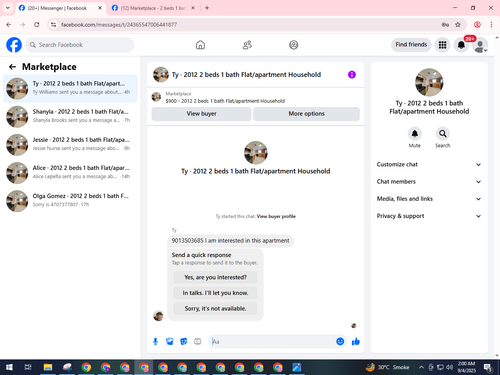Expand the Media, files and links section
The image size is (500, 375).
pyautogui.click(x=429, y=199)
